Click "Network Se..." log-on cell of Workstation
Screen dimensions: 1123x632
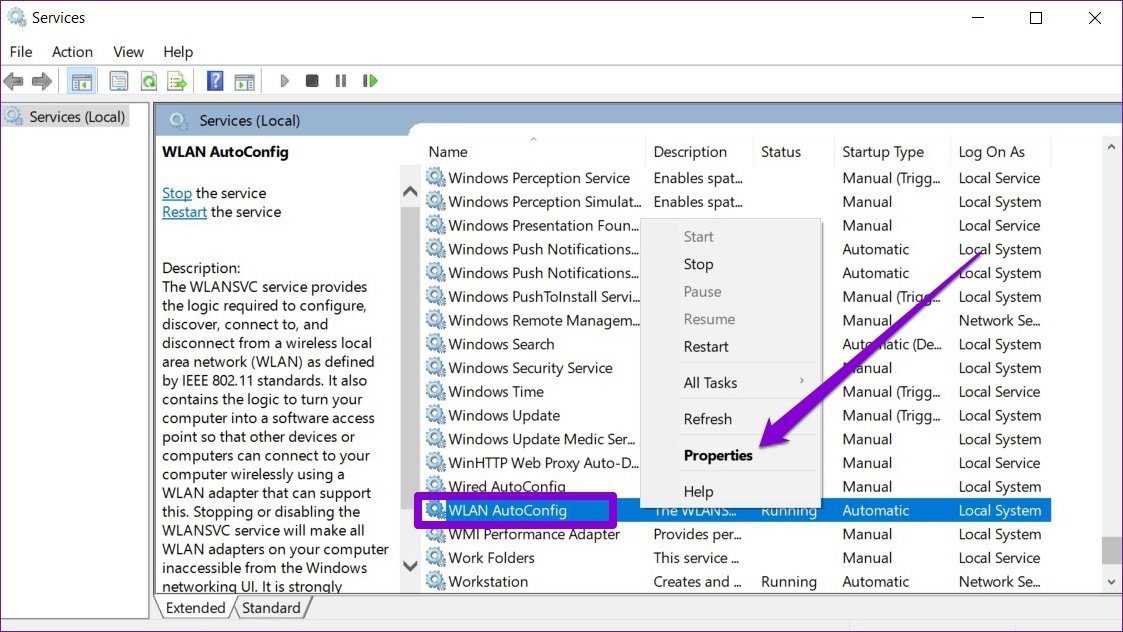point(999,581)
